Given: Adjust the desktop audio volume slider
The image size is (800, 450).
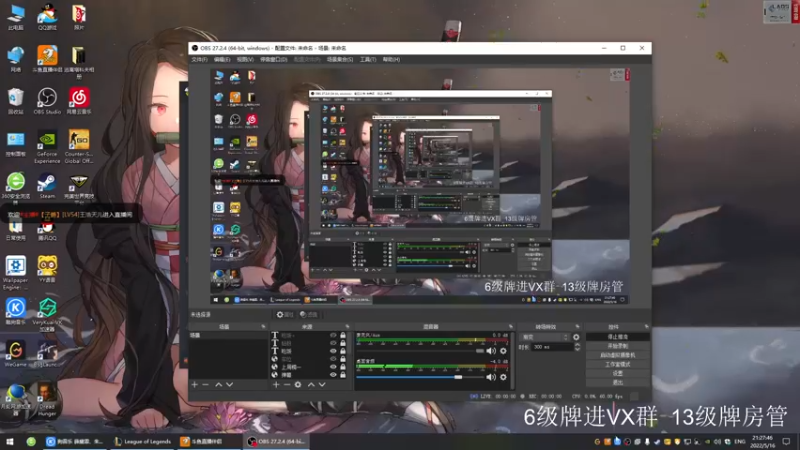Looking at the screenshot, I should (420, 377).
